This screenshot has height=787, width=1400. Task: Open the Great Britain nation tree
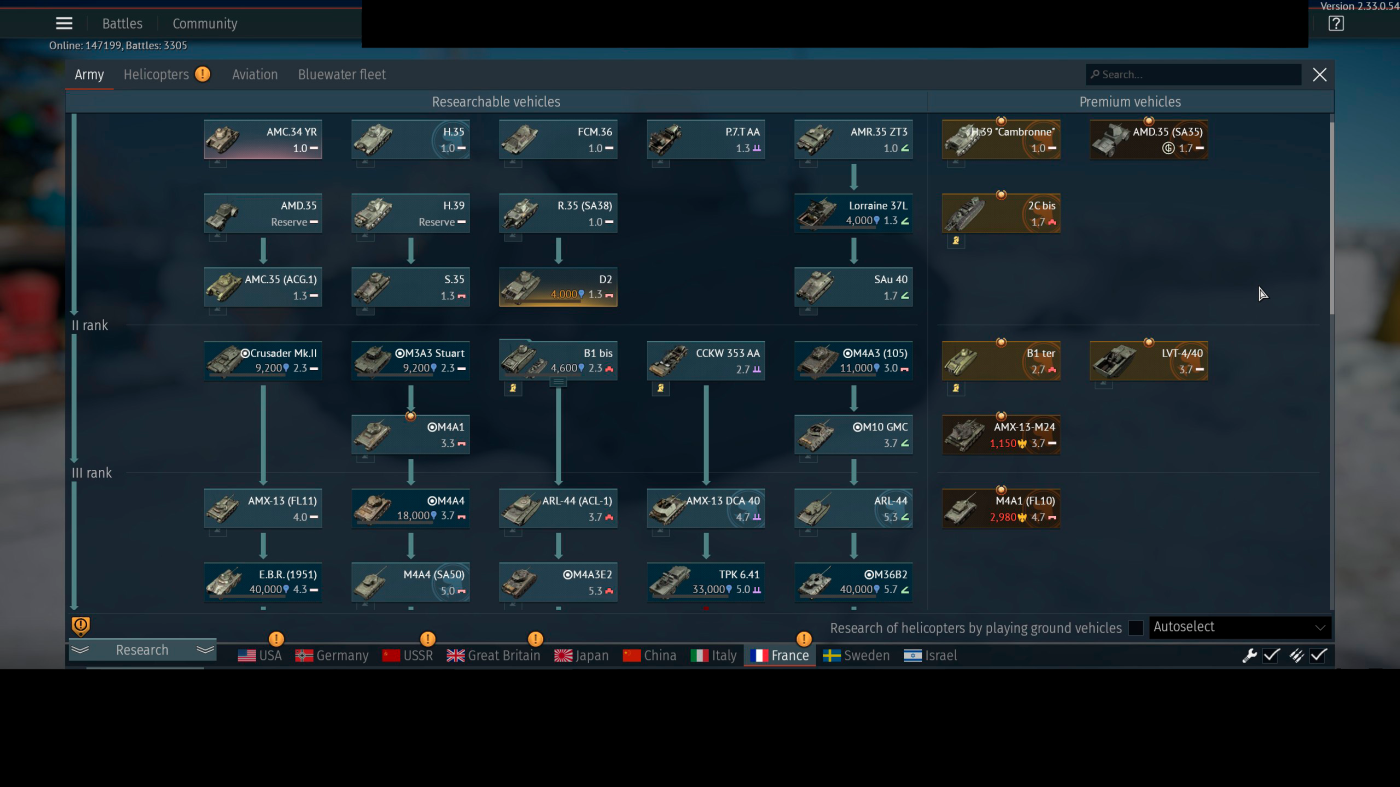pos(493,656)
